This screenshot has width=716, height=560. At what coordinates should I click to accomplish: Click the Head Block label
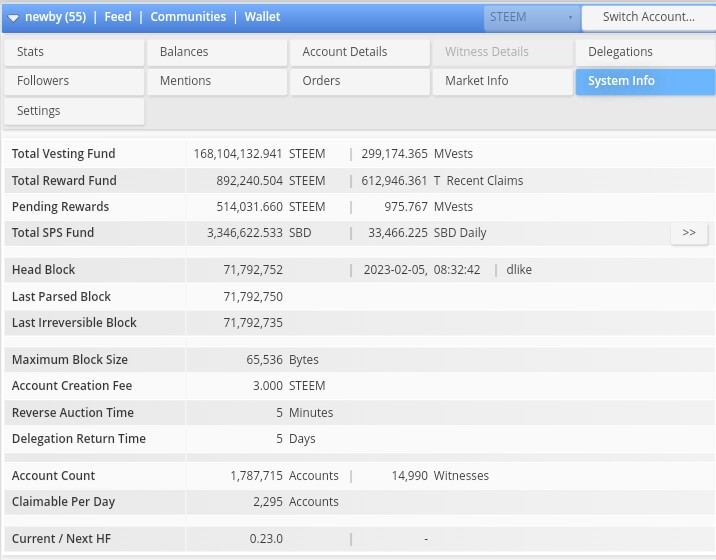tap(43, 270)
